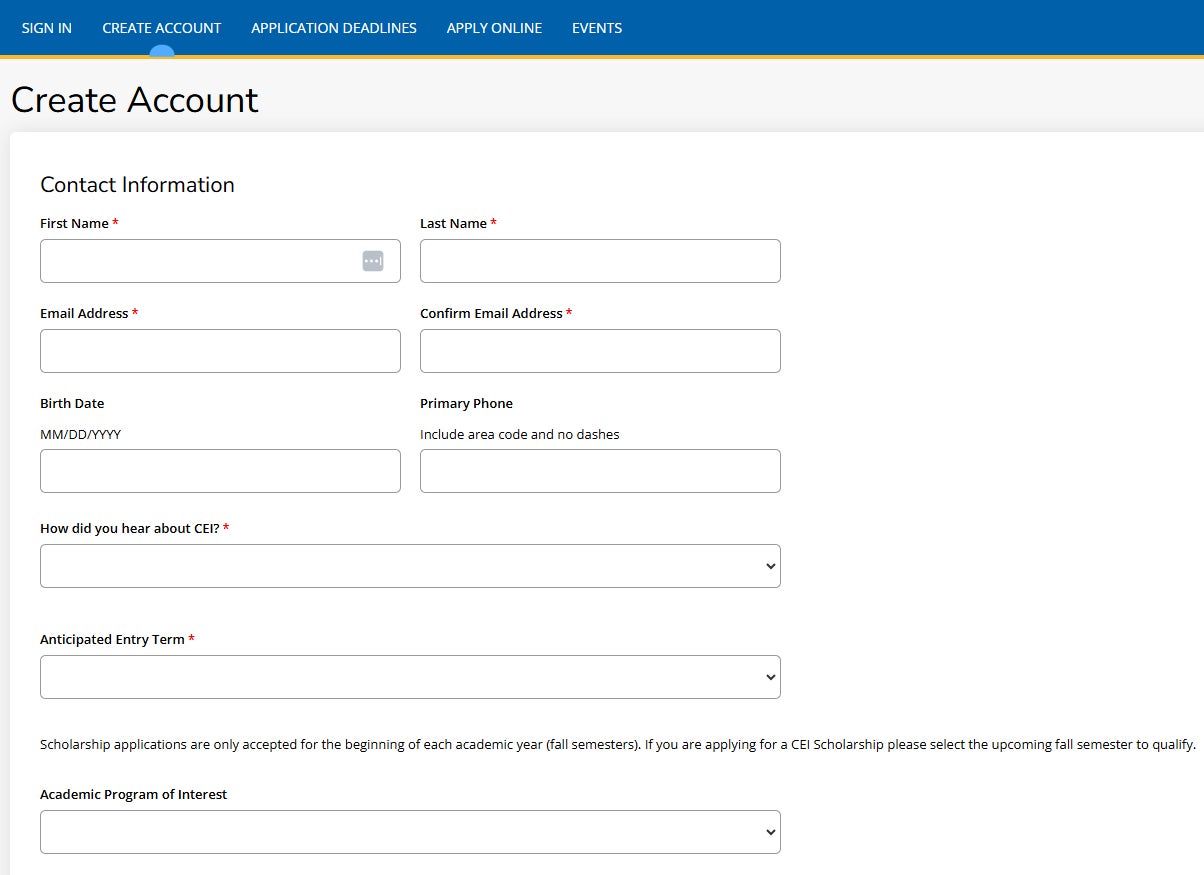
Task: Focus the Primary Phone input
Action: 600,470
